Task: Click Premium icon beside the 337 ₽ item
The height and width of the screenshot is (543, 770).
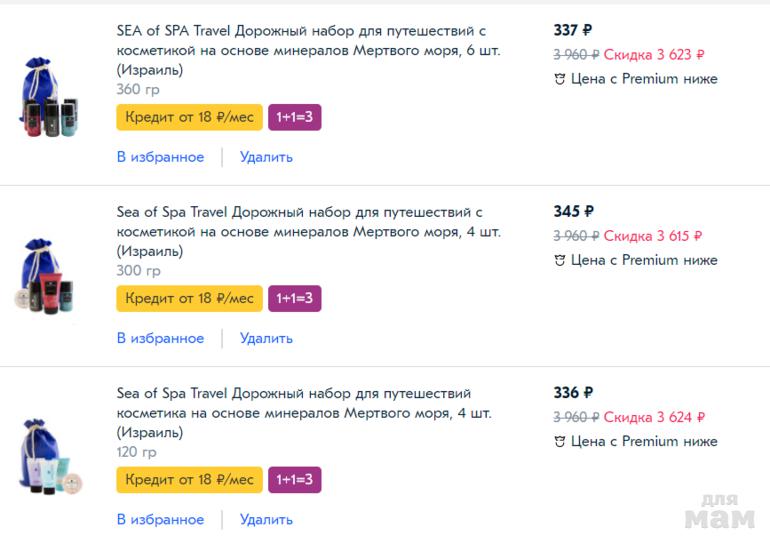Action: pos(560,79)
